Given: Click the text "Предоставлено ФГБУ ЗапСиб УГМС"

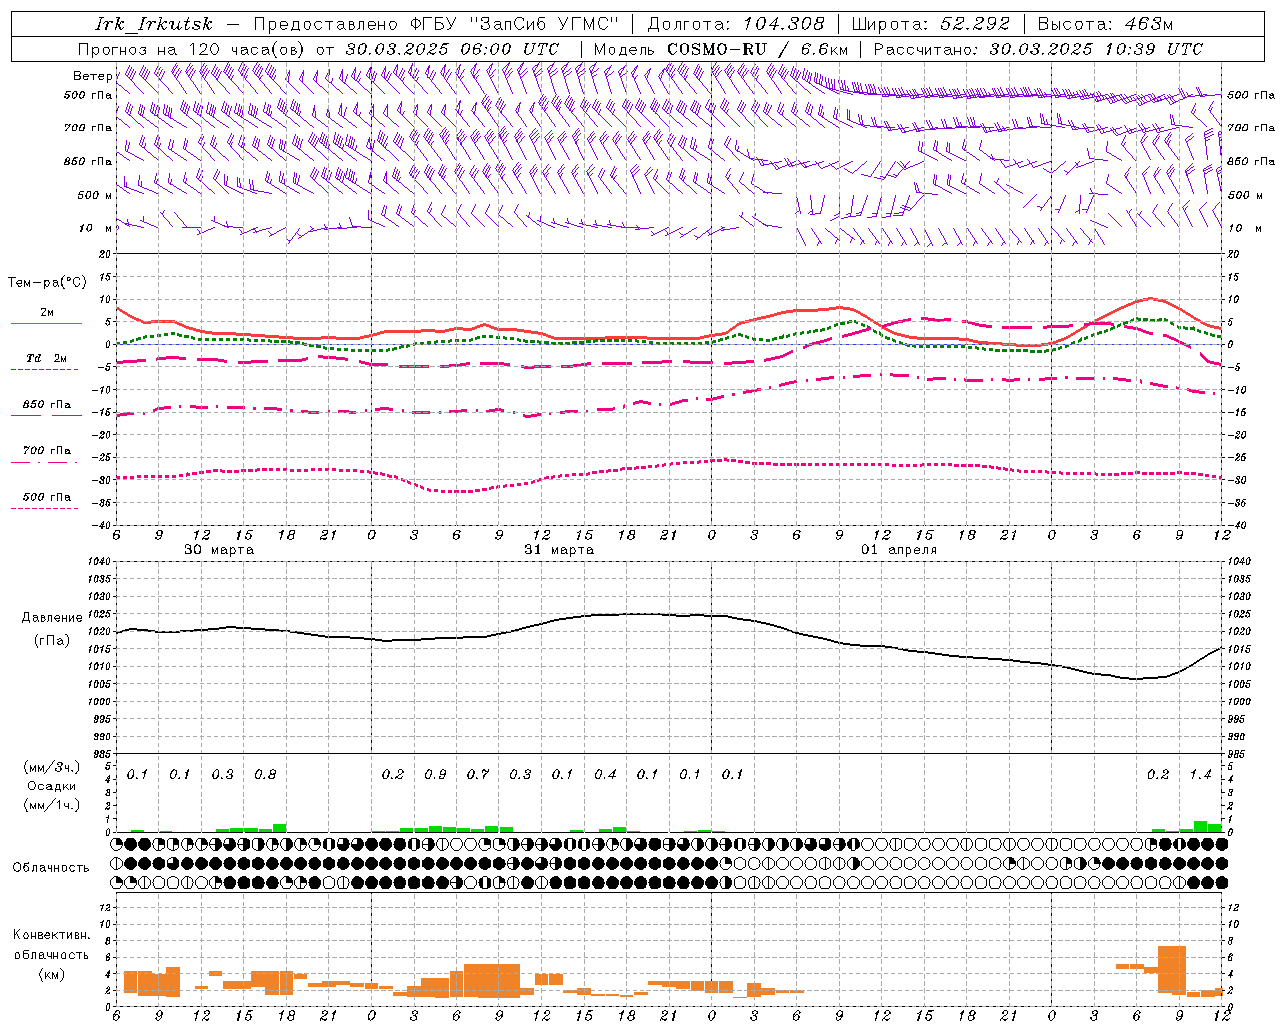Looking at the screenshot, I should pos(437,24).
